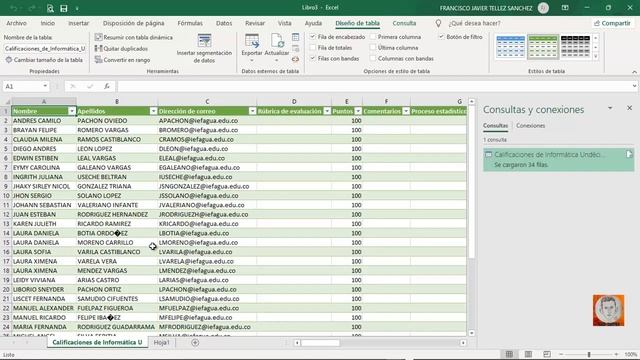Open the Name Box dropdown arrow
Screen dimensions: 640x360
tap(45, 86)
